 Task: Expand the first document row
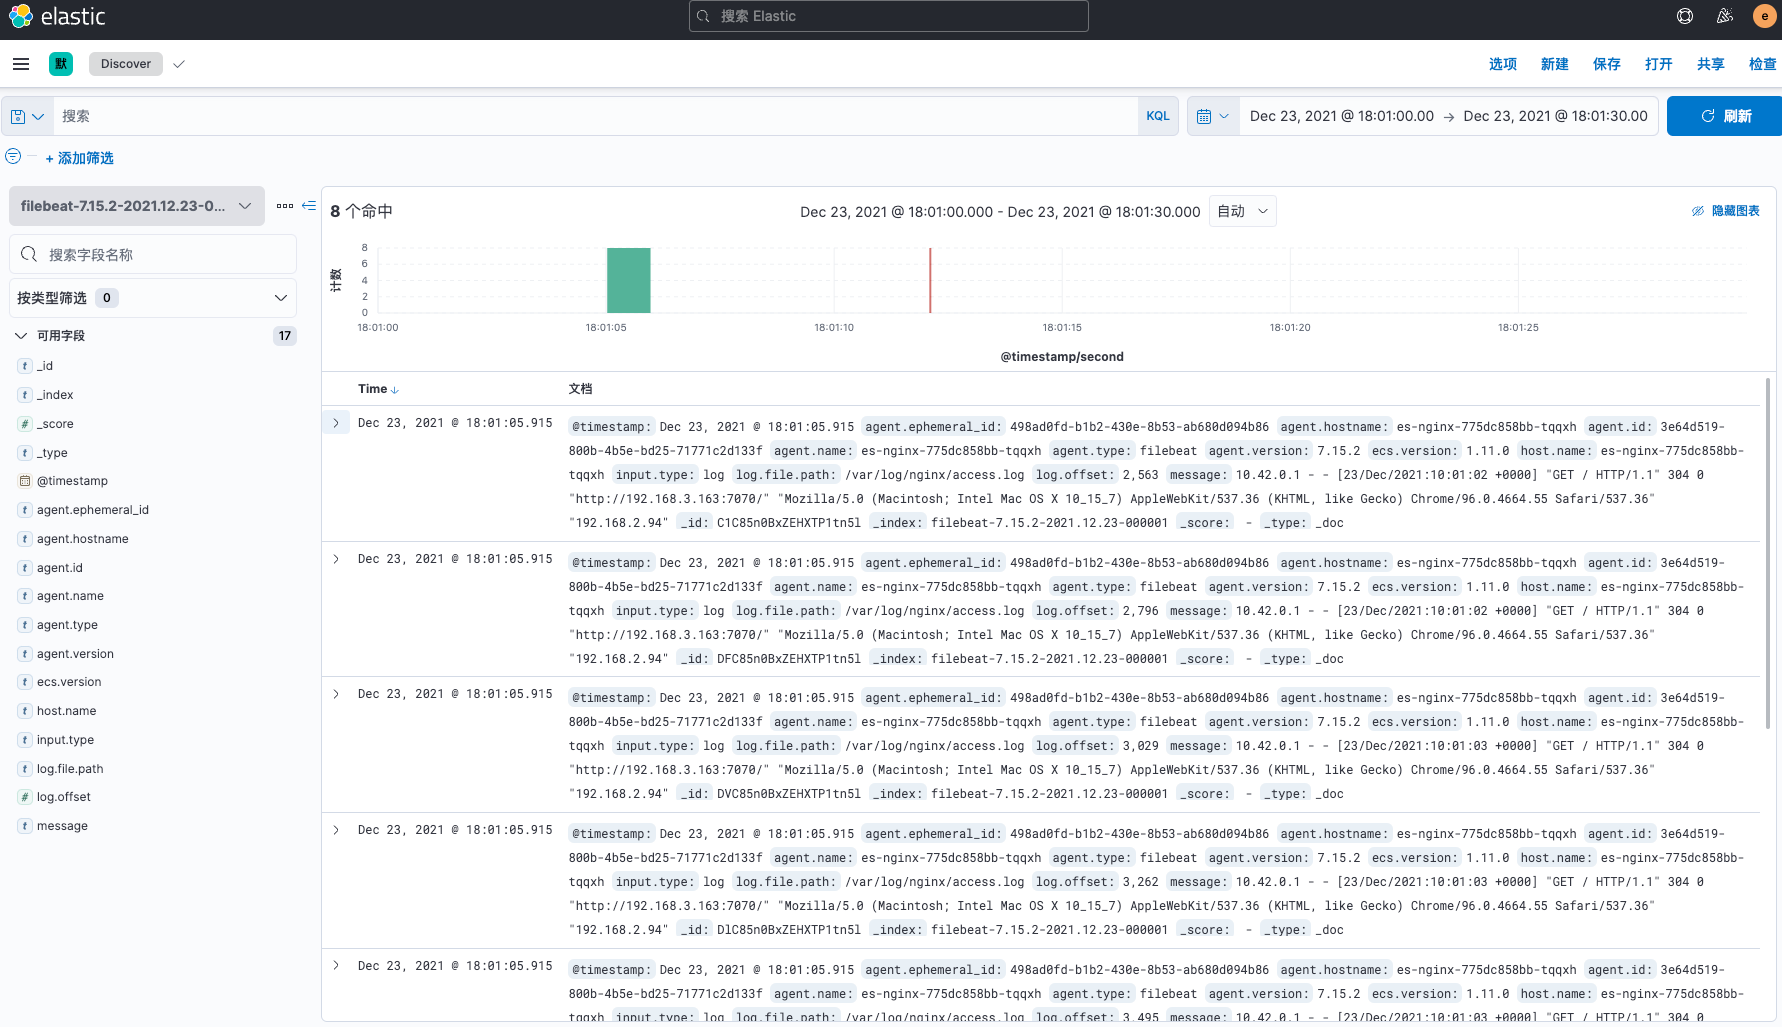coord(336,423)
